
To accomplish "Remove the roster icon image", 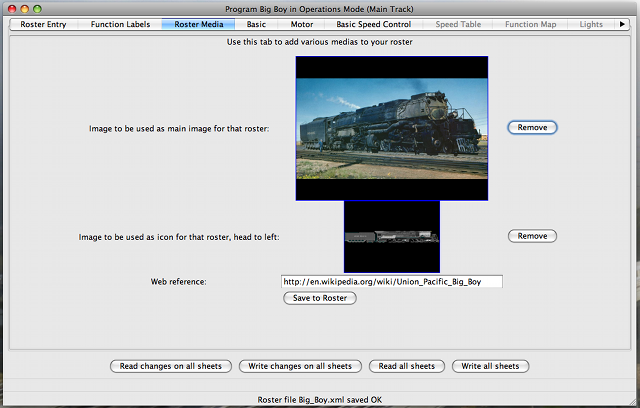I will coord(532,236).
